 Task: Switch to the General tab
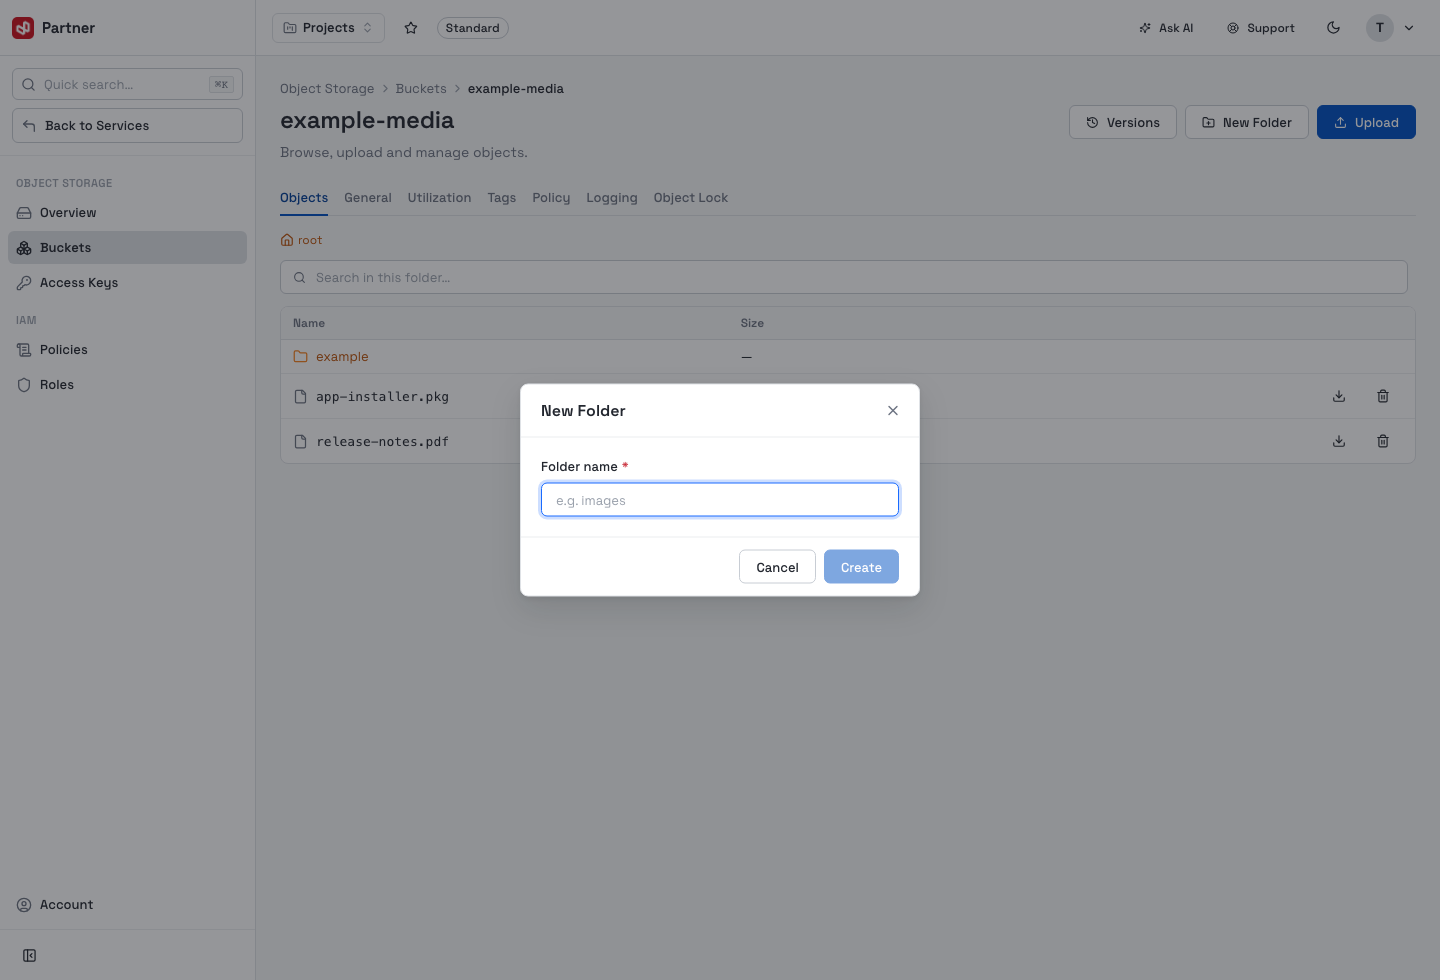click(x=368, y=198)
